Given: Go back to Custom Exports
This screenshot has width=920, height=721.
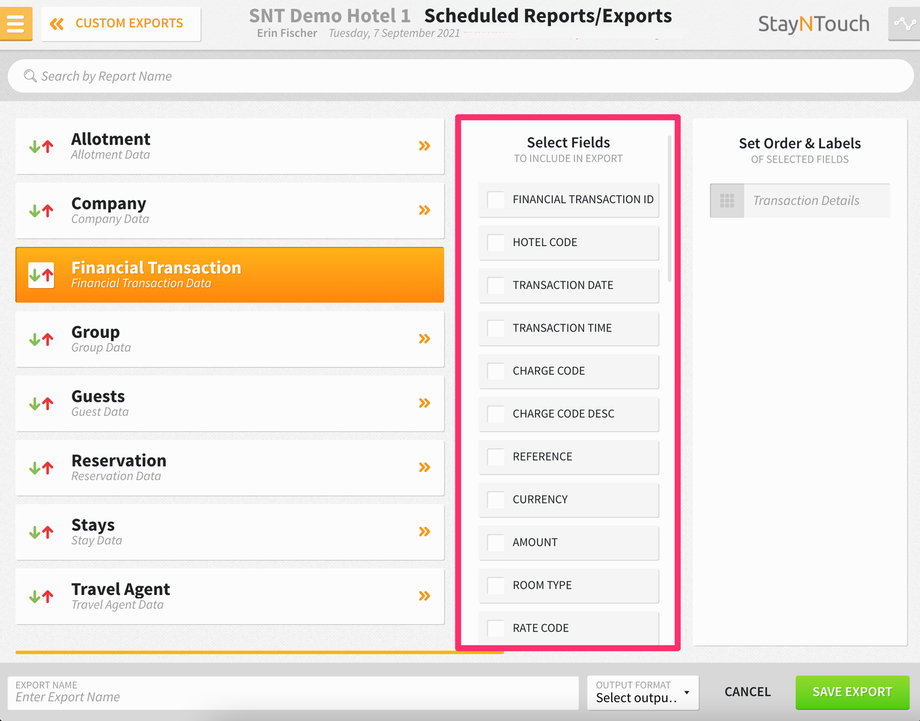Looking at the screenshot, I should coord(121,23).
